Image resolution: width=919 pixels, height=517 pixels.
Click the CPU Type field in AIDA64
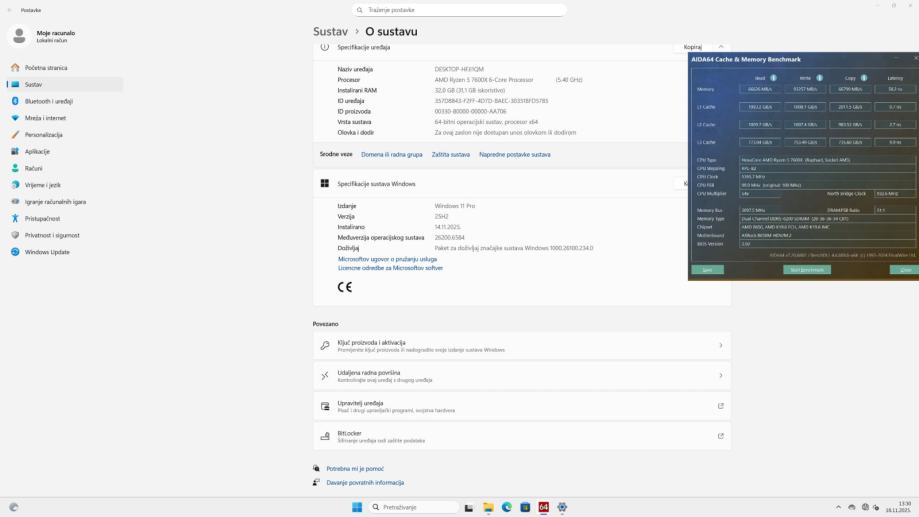[x=827, y=160]
